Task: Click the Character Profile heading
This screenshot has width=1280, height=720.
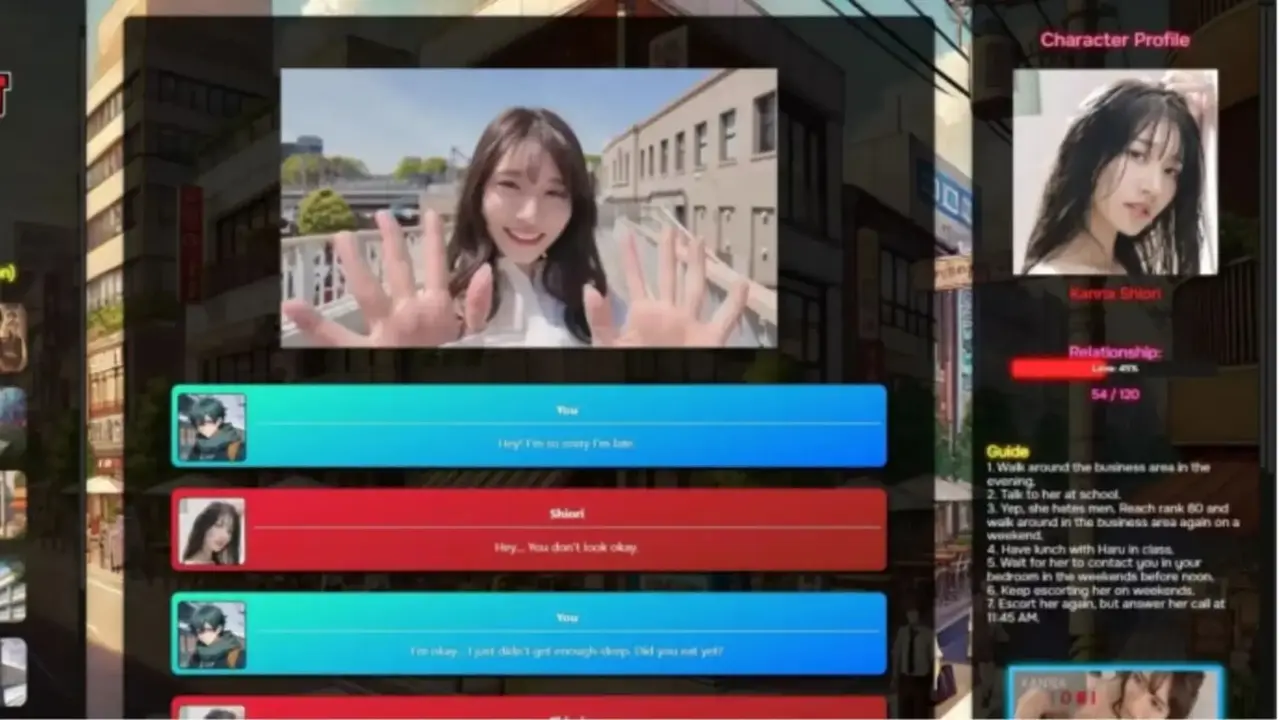Action: (x=1115, y=40)
